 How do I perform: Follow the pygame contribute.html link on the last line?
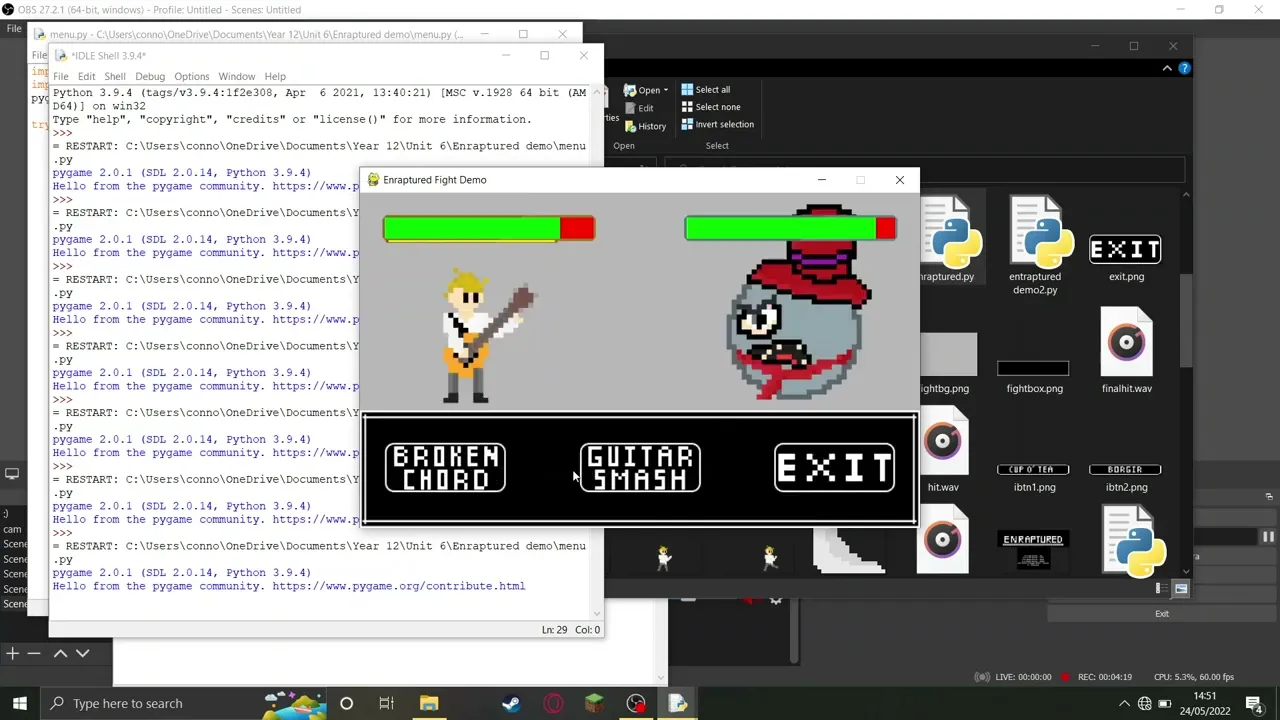tap(398, 586)
